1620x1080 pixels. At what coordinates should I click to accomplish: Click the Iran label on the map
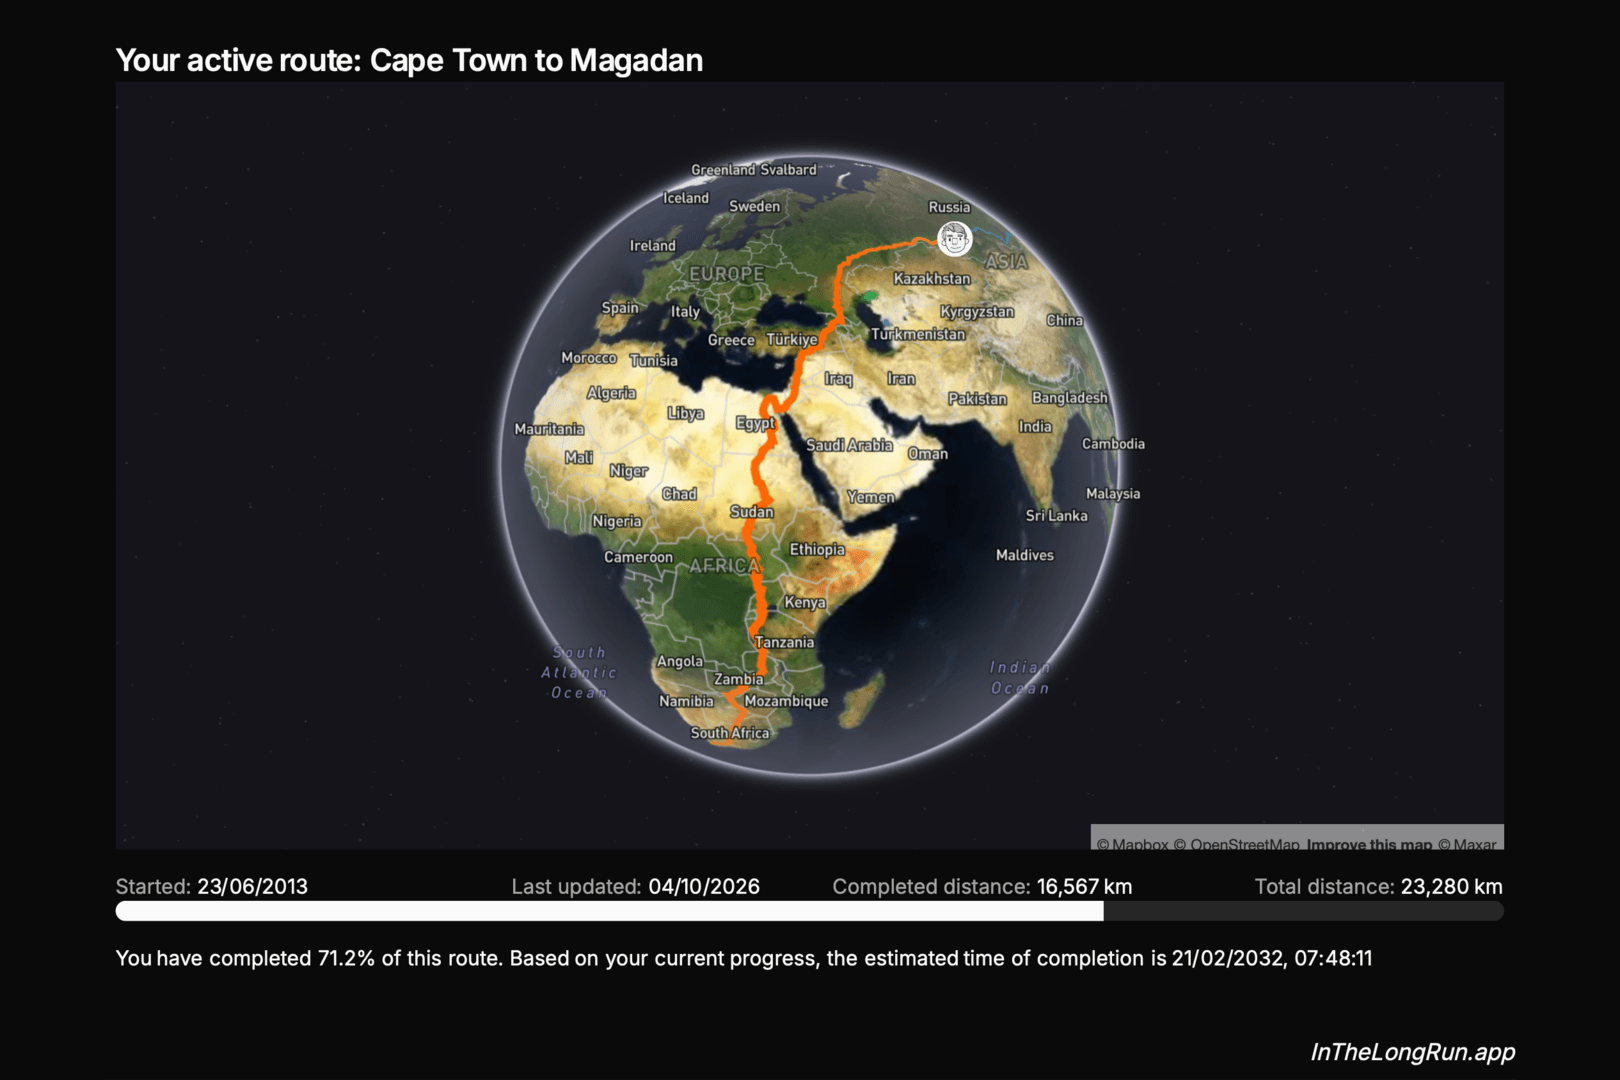point(901,379)
